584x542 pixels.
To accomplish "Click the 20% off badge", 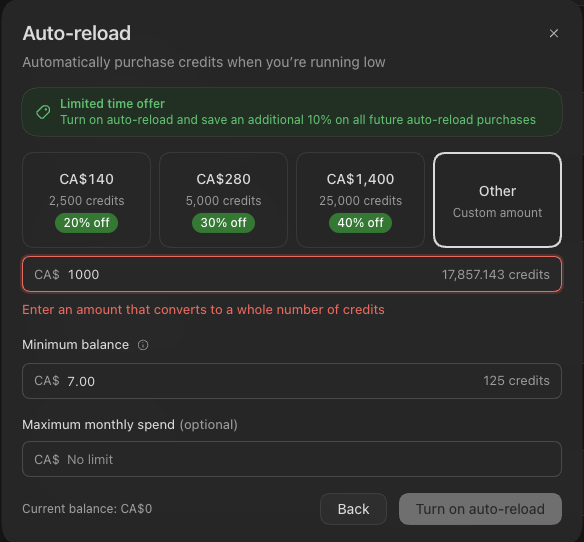I will click(x=86, y=223).
